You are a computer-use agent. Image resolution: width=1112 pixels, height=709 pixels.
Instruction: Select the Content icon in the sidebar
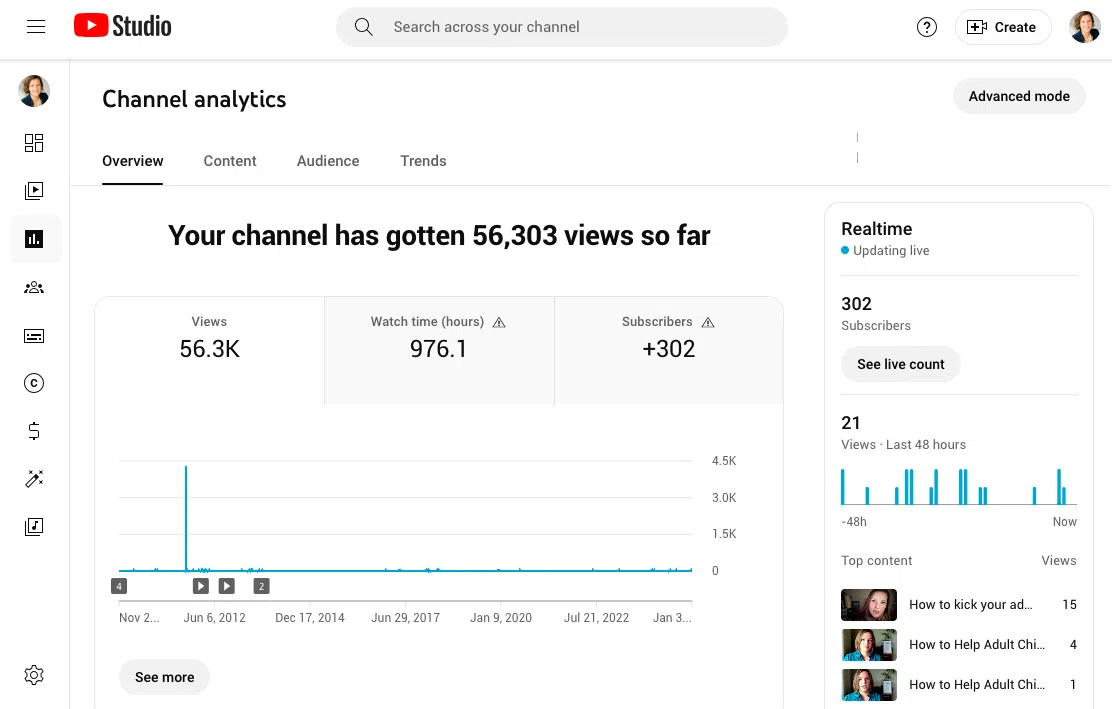(x=34, y=191)
